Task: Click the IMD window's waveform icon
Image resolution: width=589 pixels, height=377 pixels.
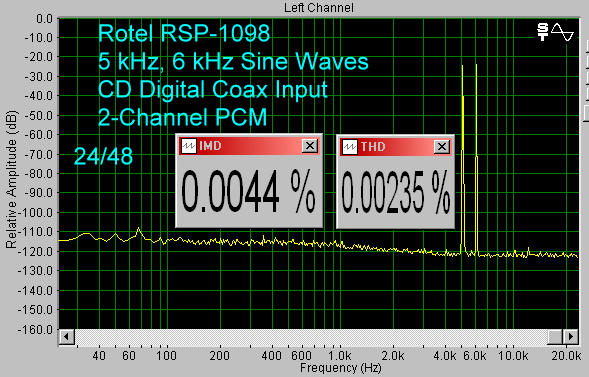Action: click(x=189, y=146)
